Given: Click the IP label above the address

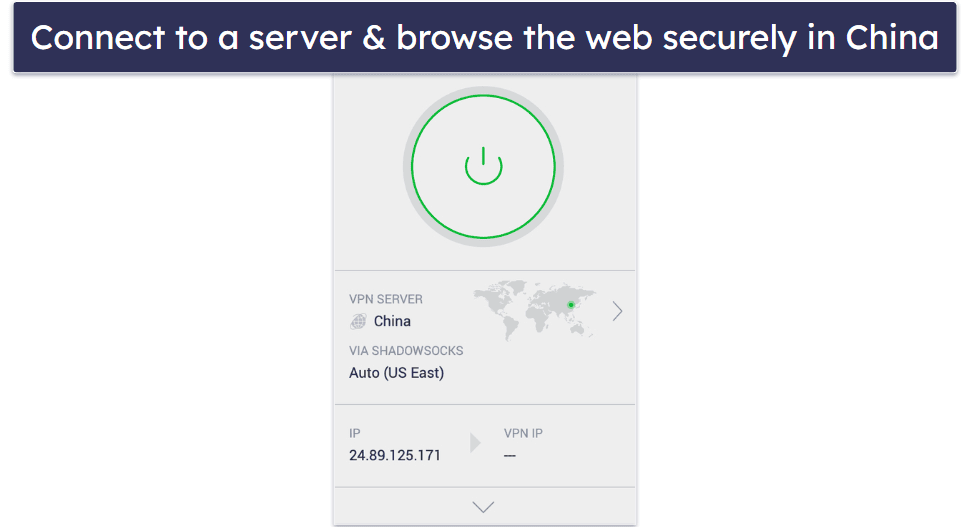Looking at the screenshot, I should 354,433.
